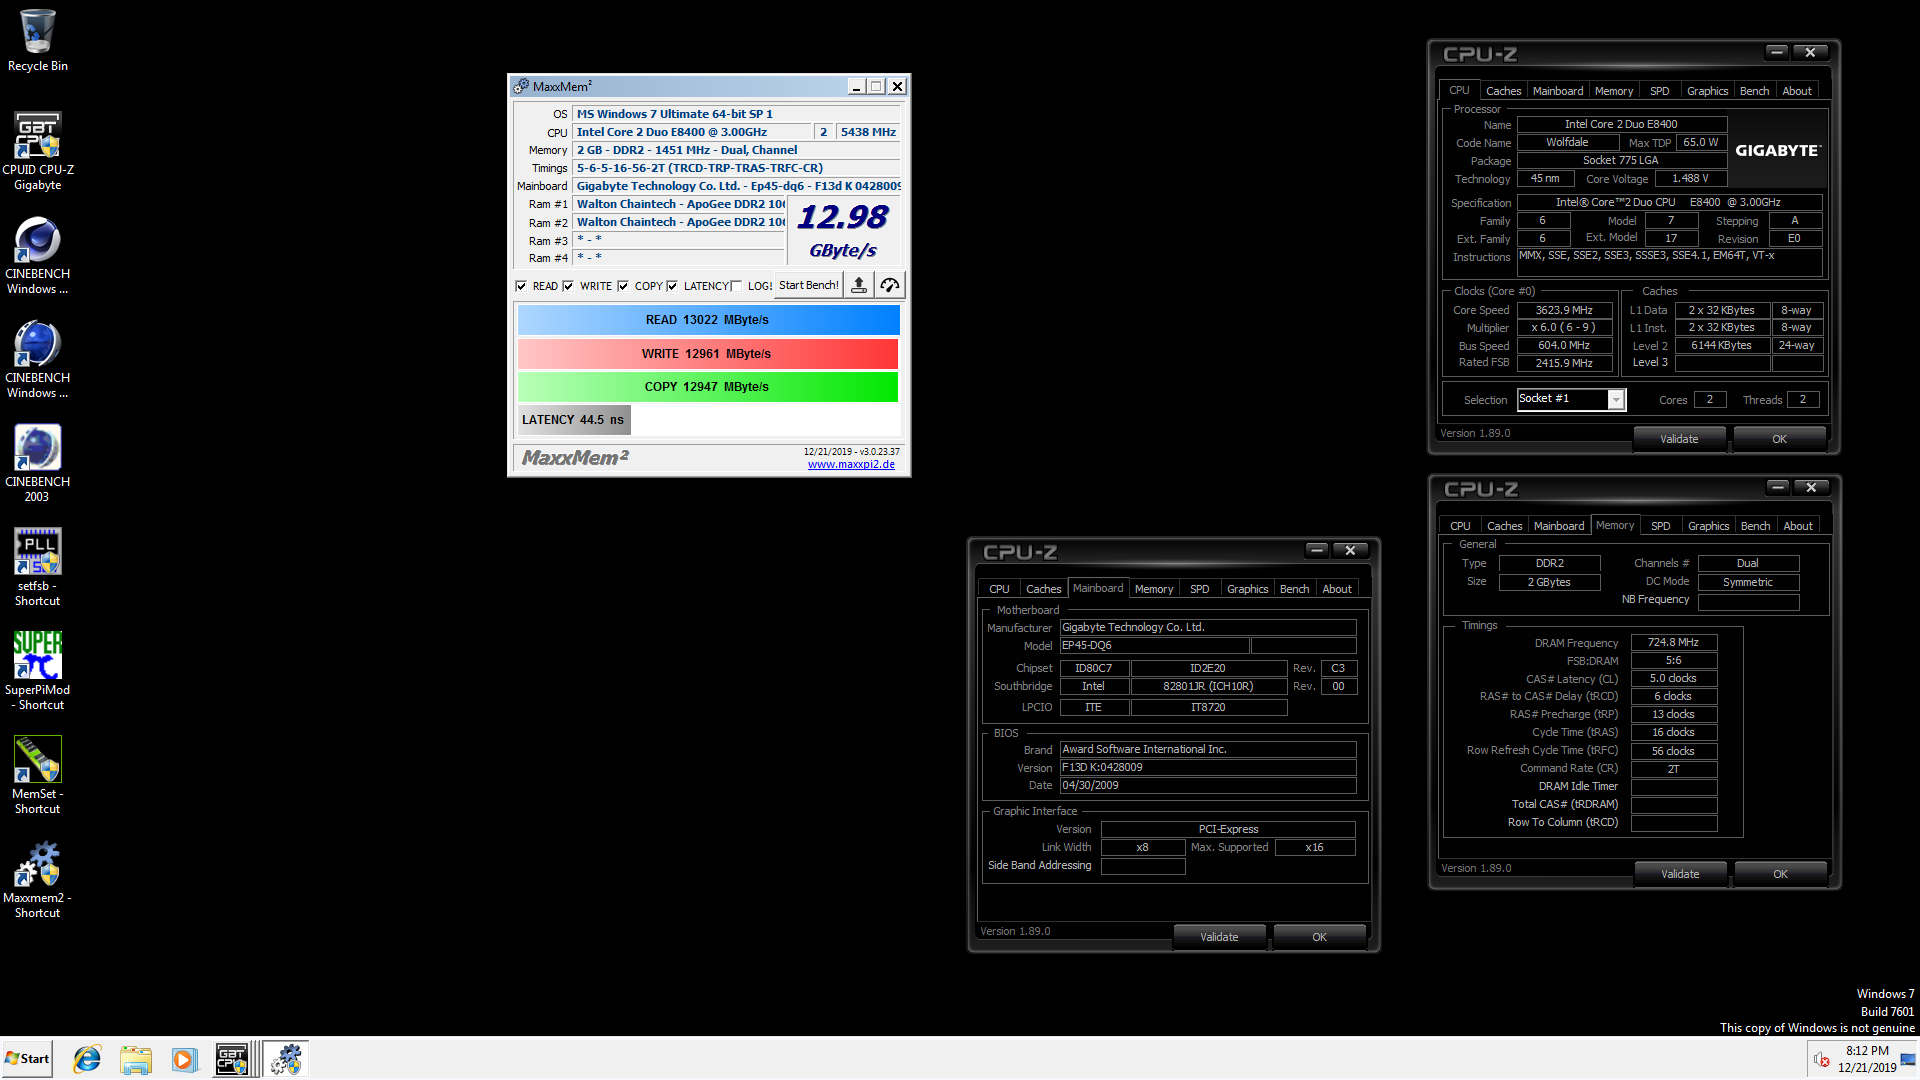Viewport: 1920px width, 1080px height.
Task: Open Memory tab in CPU-Z CPU window
Action: [x=1614, y=91]
